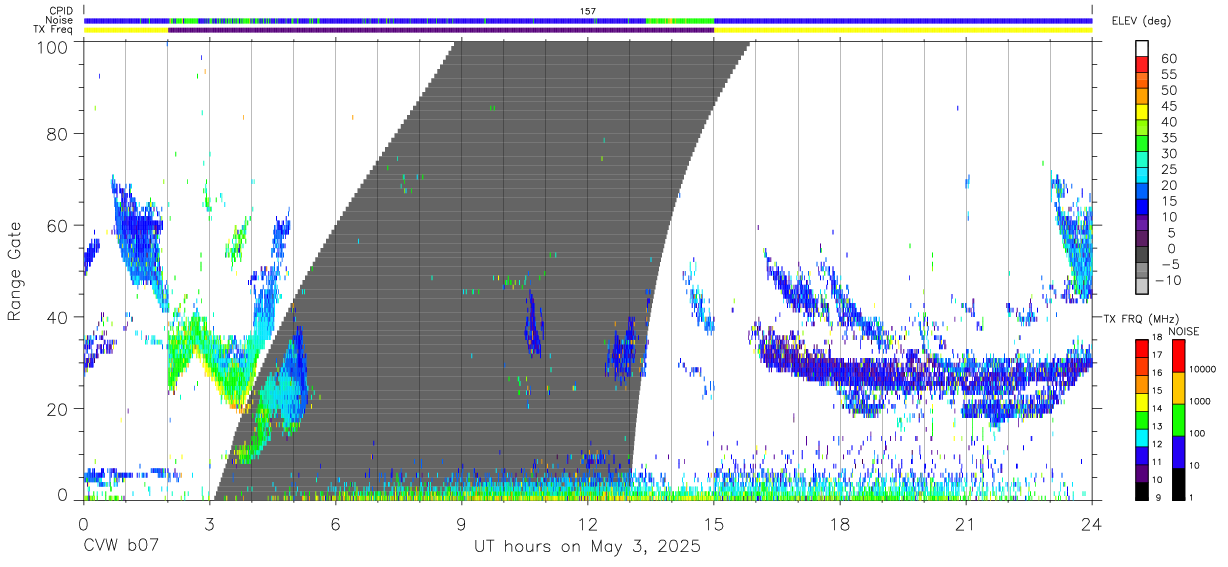Click the '45' label on the ELEV scale
This screenshot has width=1228, height=567.
(x=1168, y=106)
